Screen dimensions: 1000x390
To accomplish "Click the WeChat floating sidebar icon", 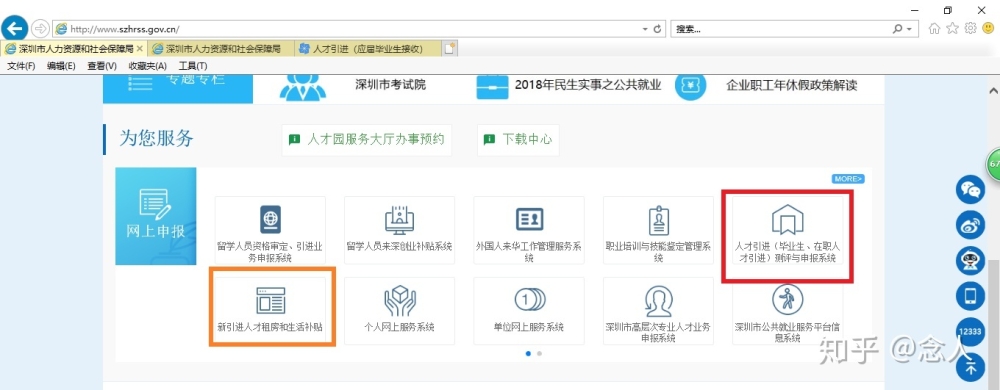I will tap(970, 189).
